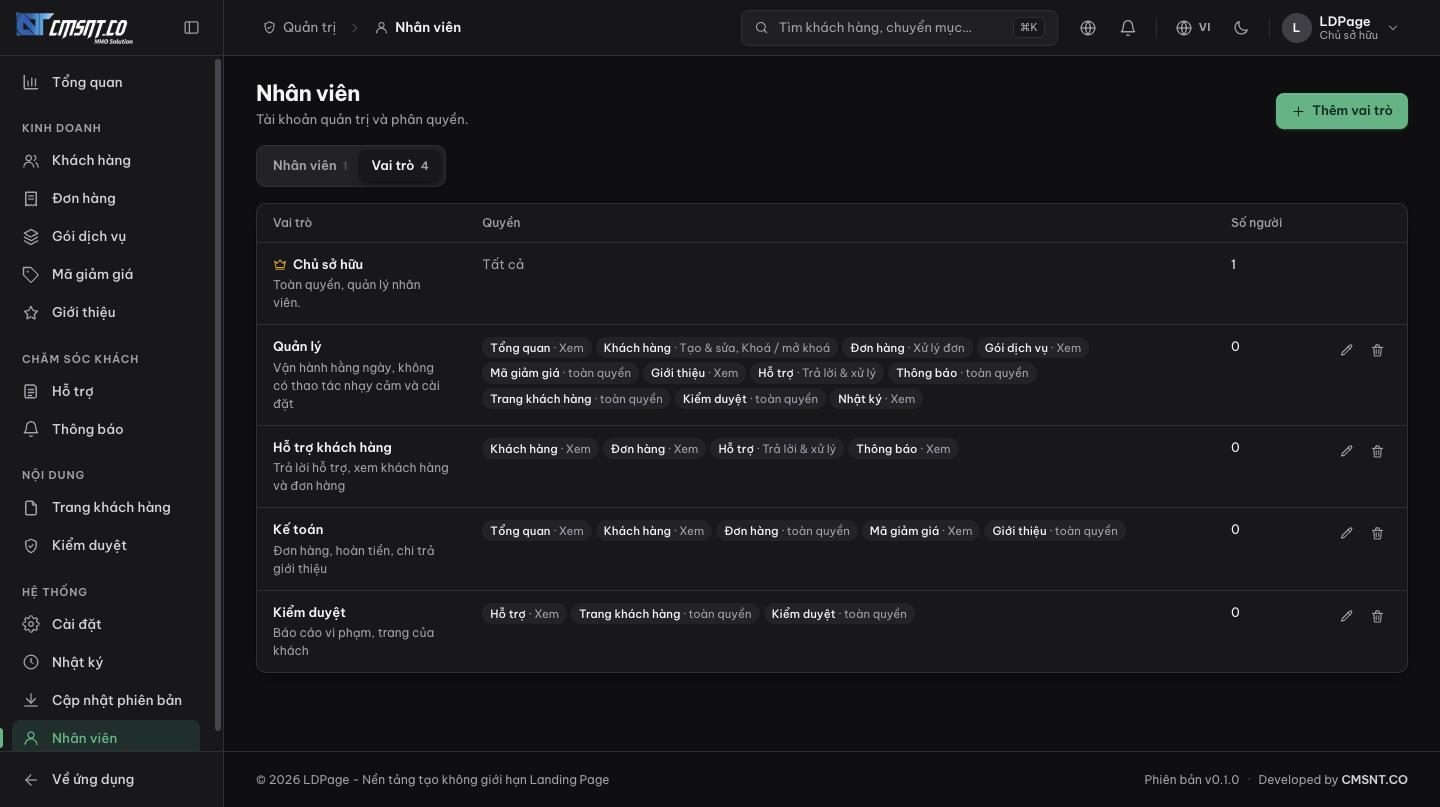Click the crown icon next to Chủ sở hữu
Viewport: 1440px width, 807px height.
coord(280,265)
